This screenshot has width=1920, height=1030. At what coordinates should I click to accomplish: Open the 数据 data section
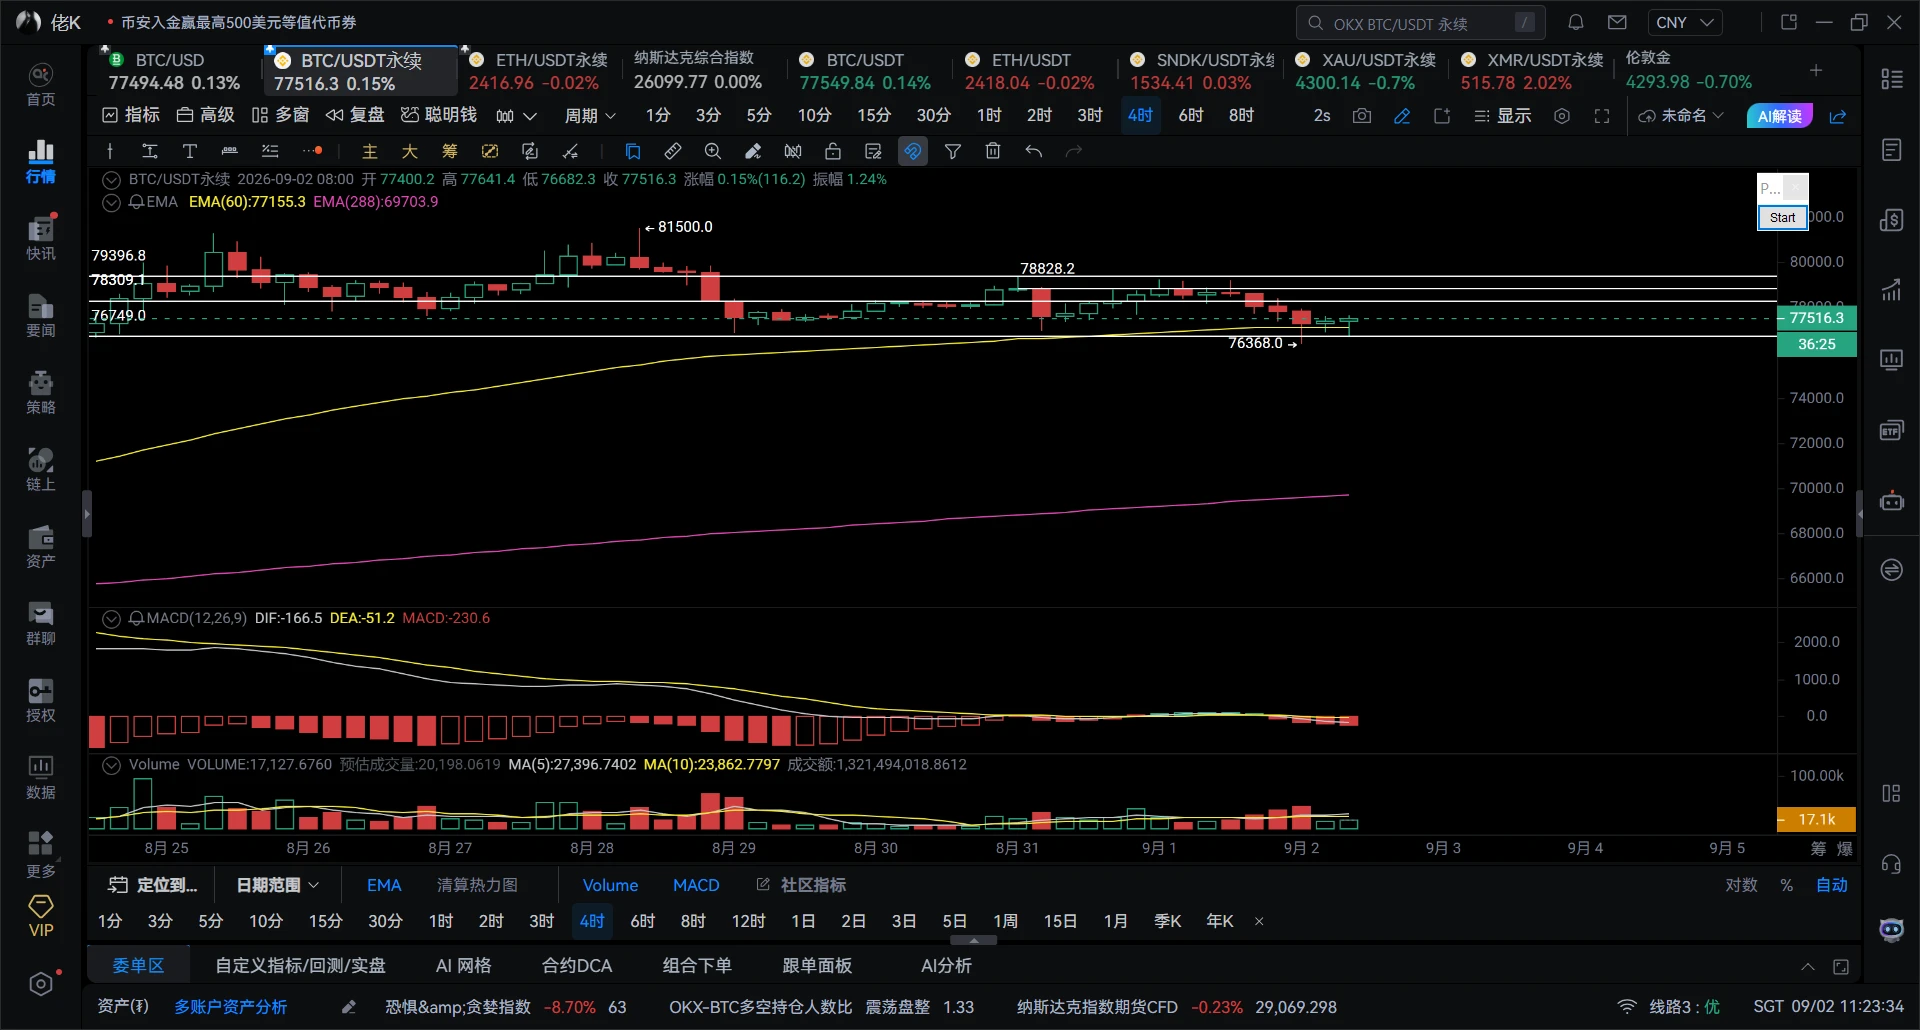pos(40,778)
